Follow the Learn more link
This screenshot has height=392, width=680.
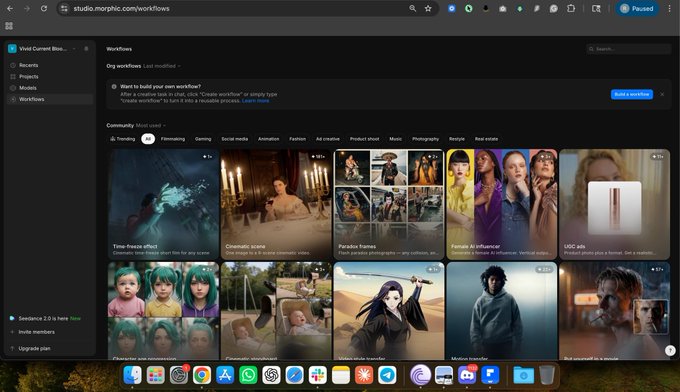[x=255, y=101]
